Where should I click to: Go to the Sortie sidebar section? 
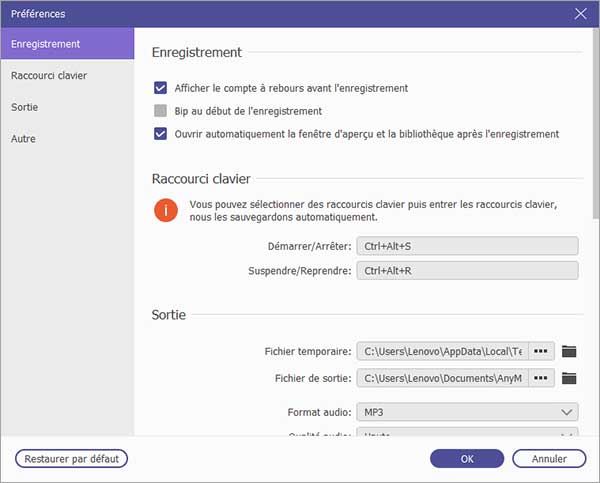67,107
